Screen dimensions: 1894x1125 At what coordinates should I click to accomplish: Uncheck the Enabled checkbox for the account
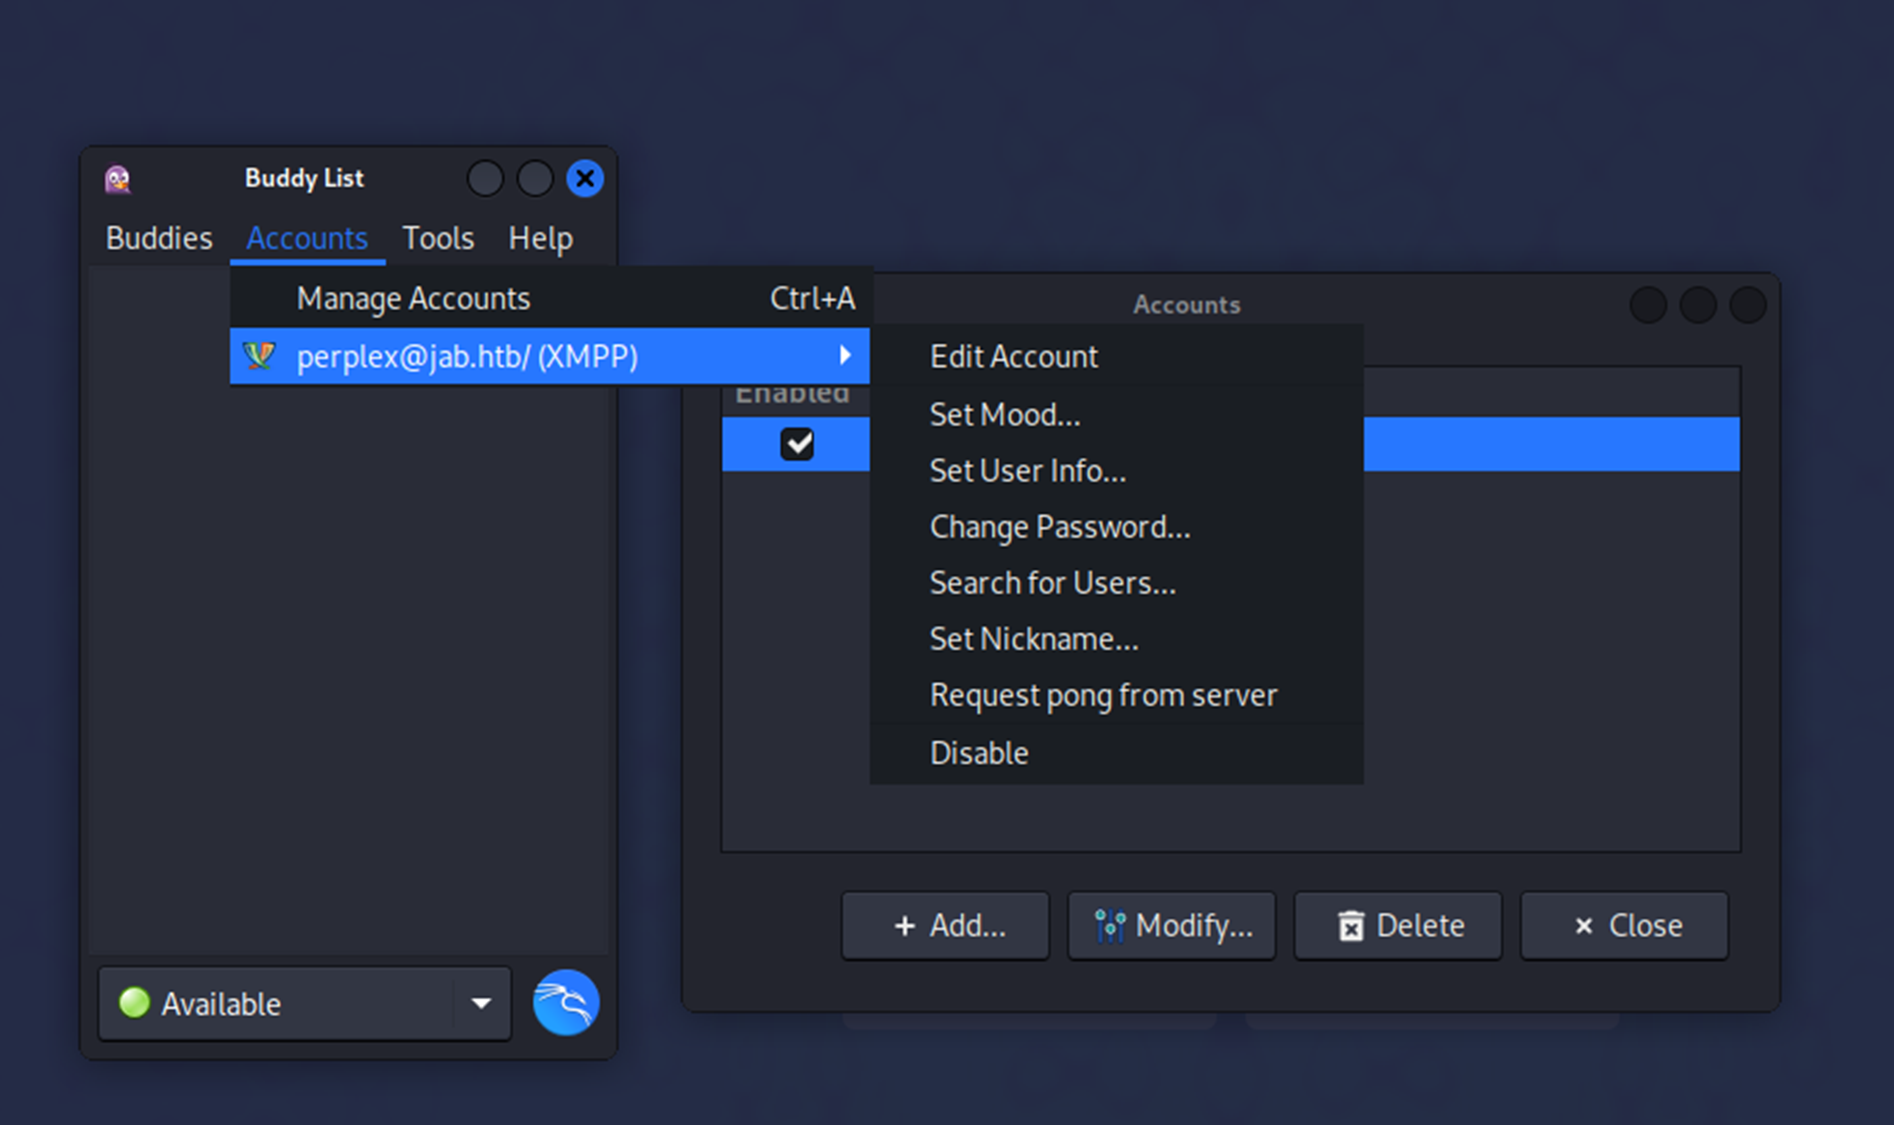(797, 444)
